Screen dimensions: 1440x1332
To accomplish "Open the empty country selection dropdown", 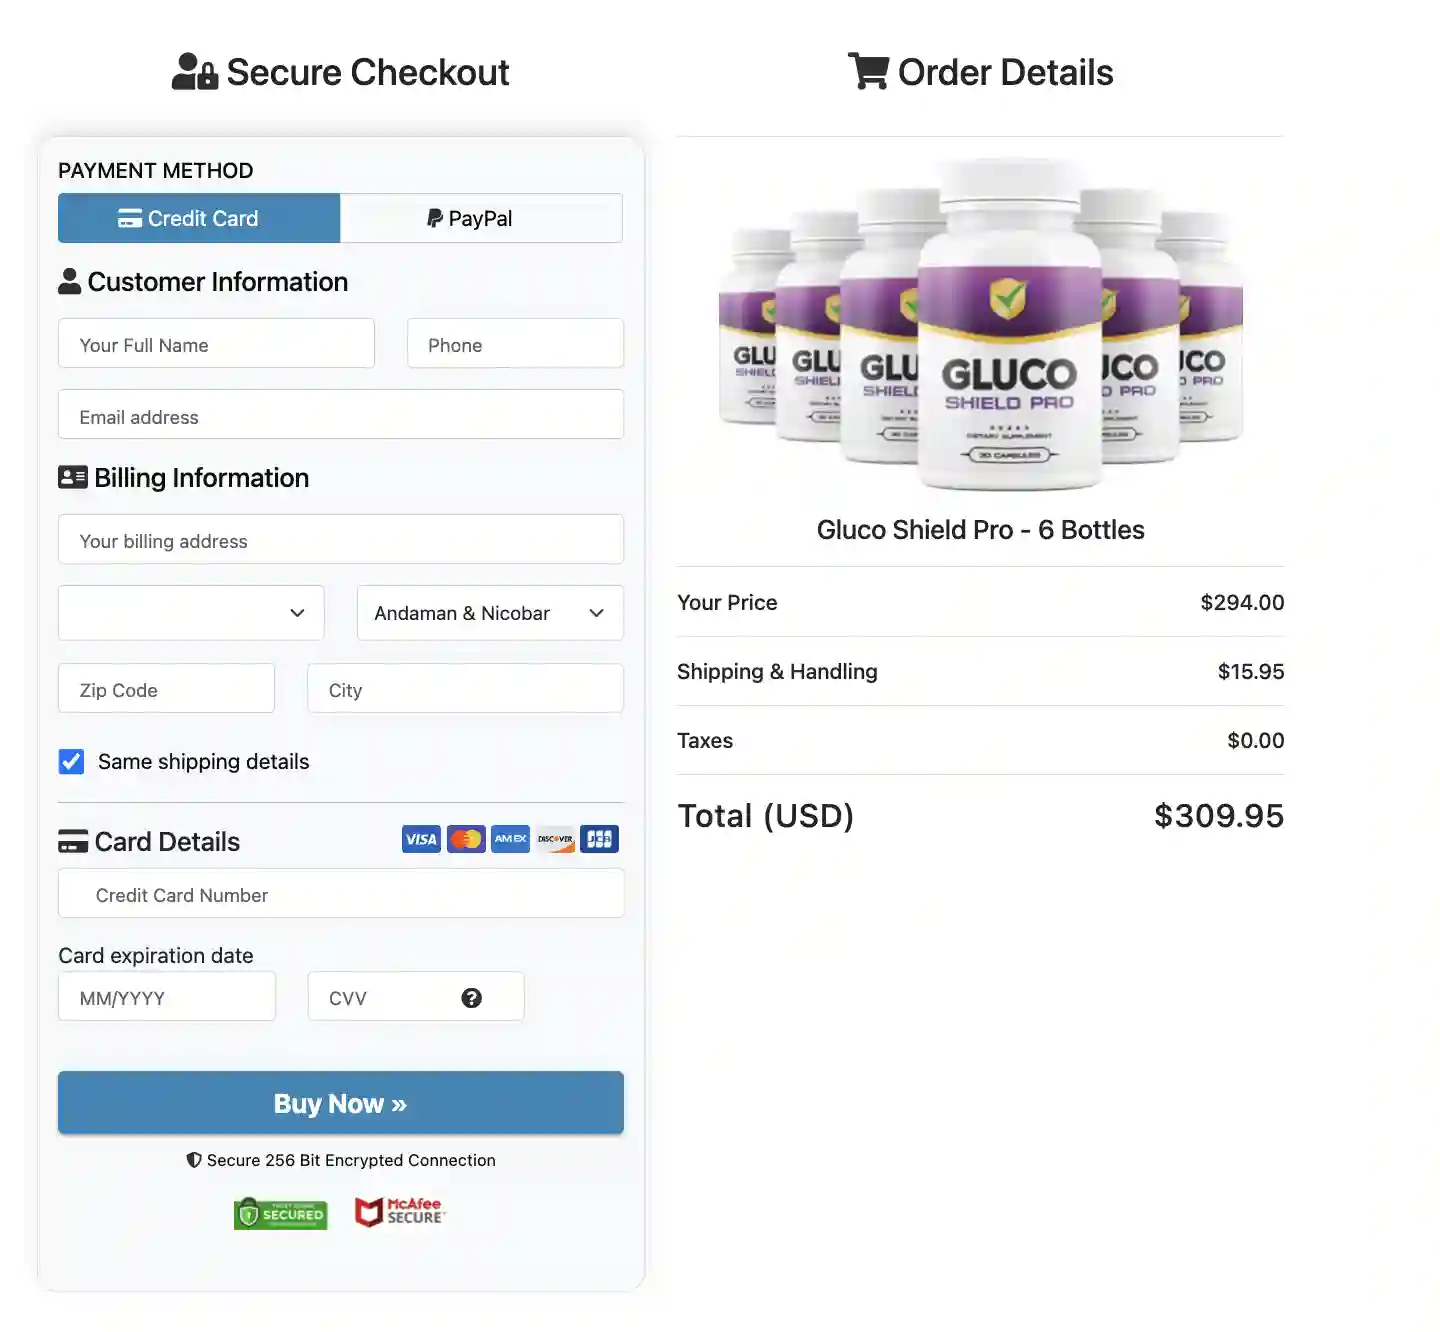I will tap(190, 613).
